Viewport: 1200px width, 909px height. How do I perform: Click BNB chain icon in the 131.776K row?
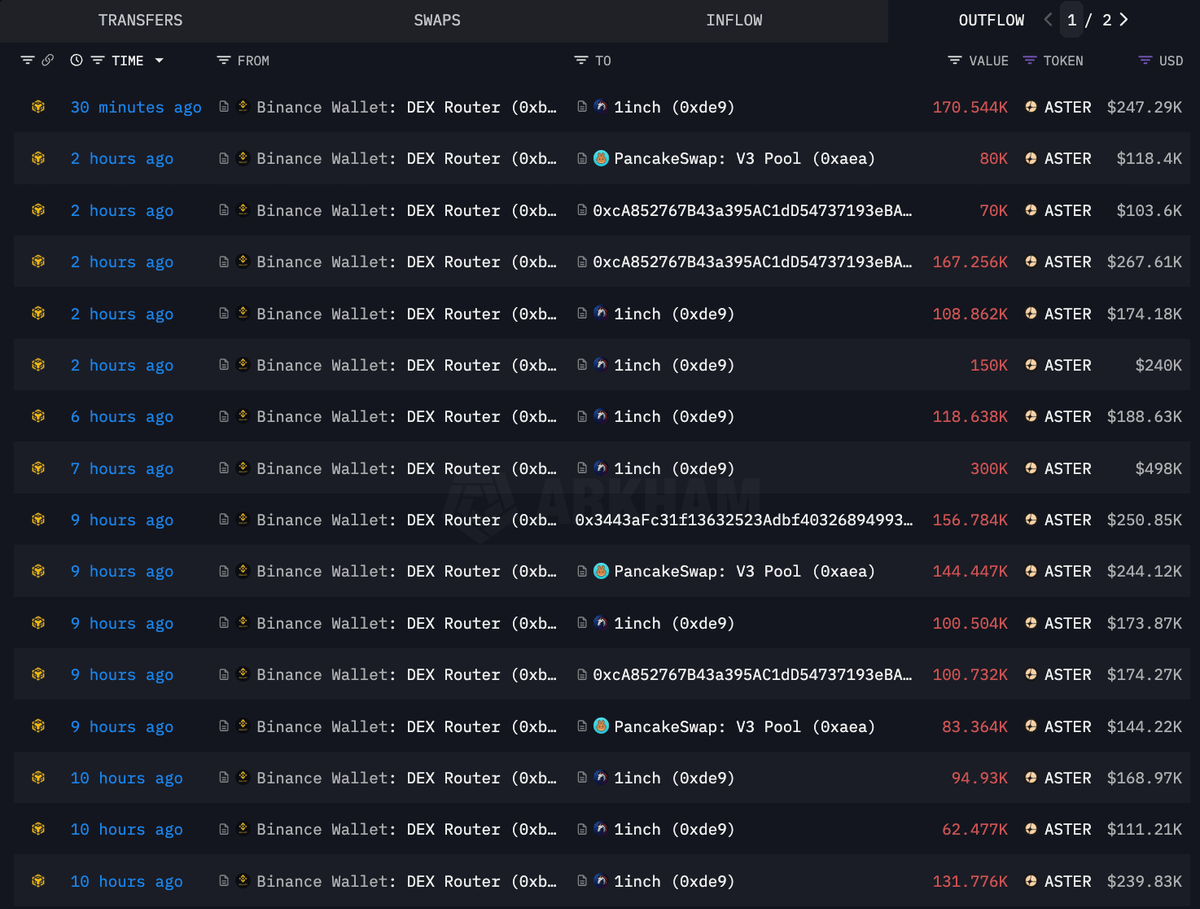[38, 881]
